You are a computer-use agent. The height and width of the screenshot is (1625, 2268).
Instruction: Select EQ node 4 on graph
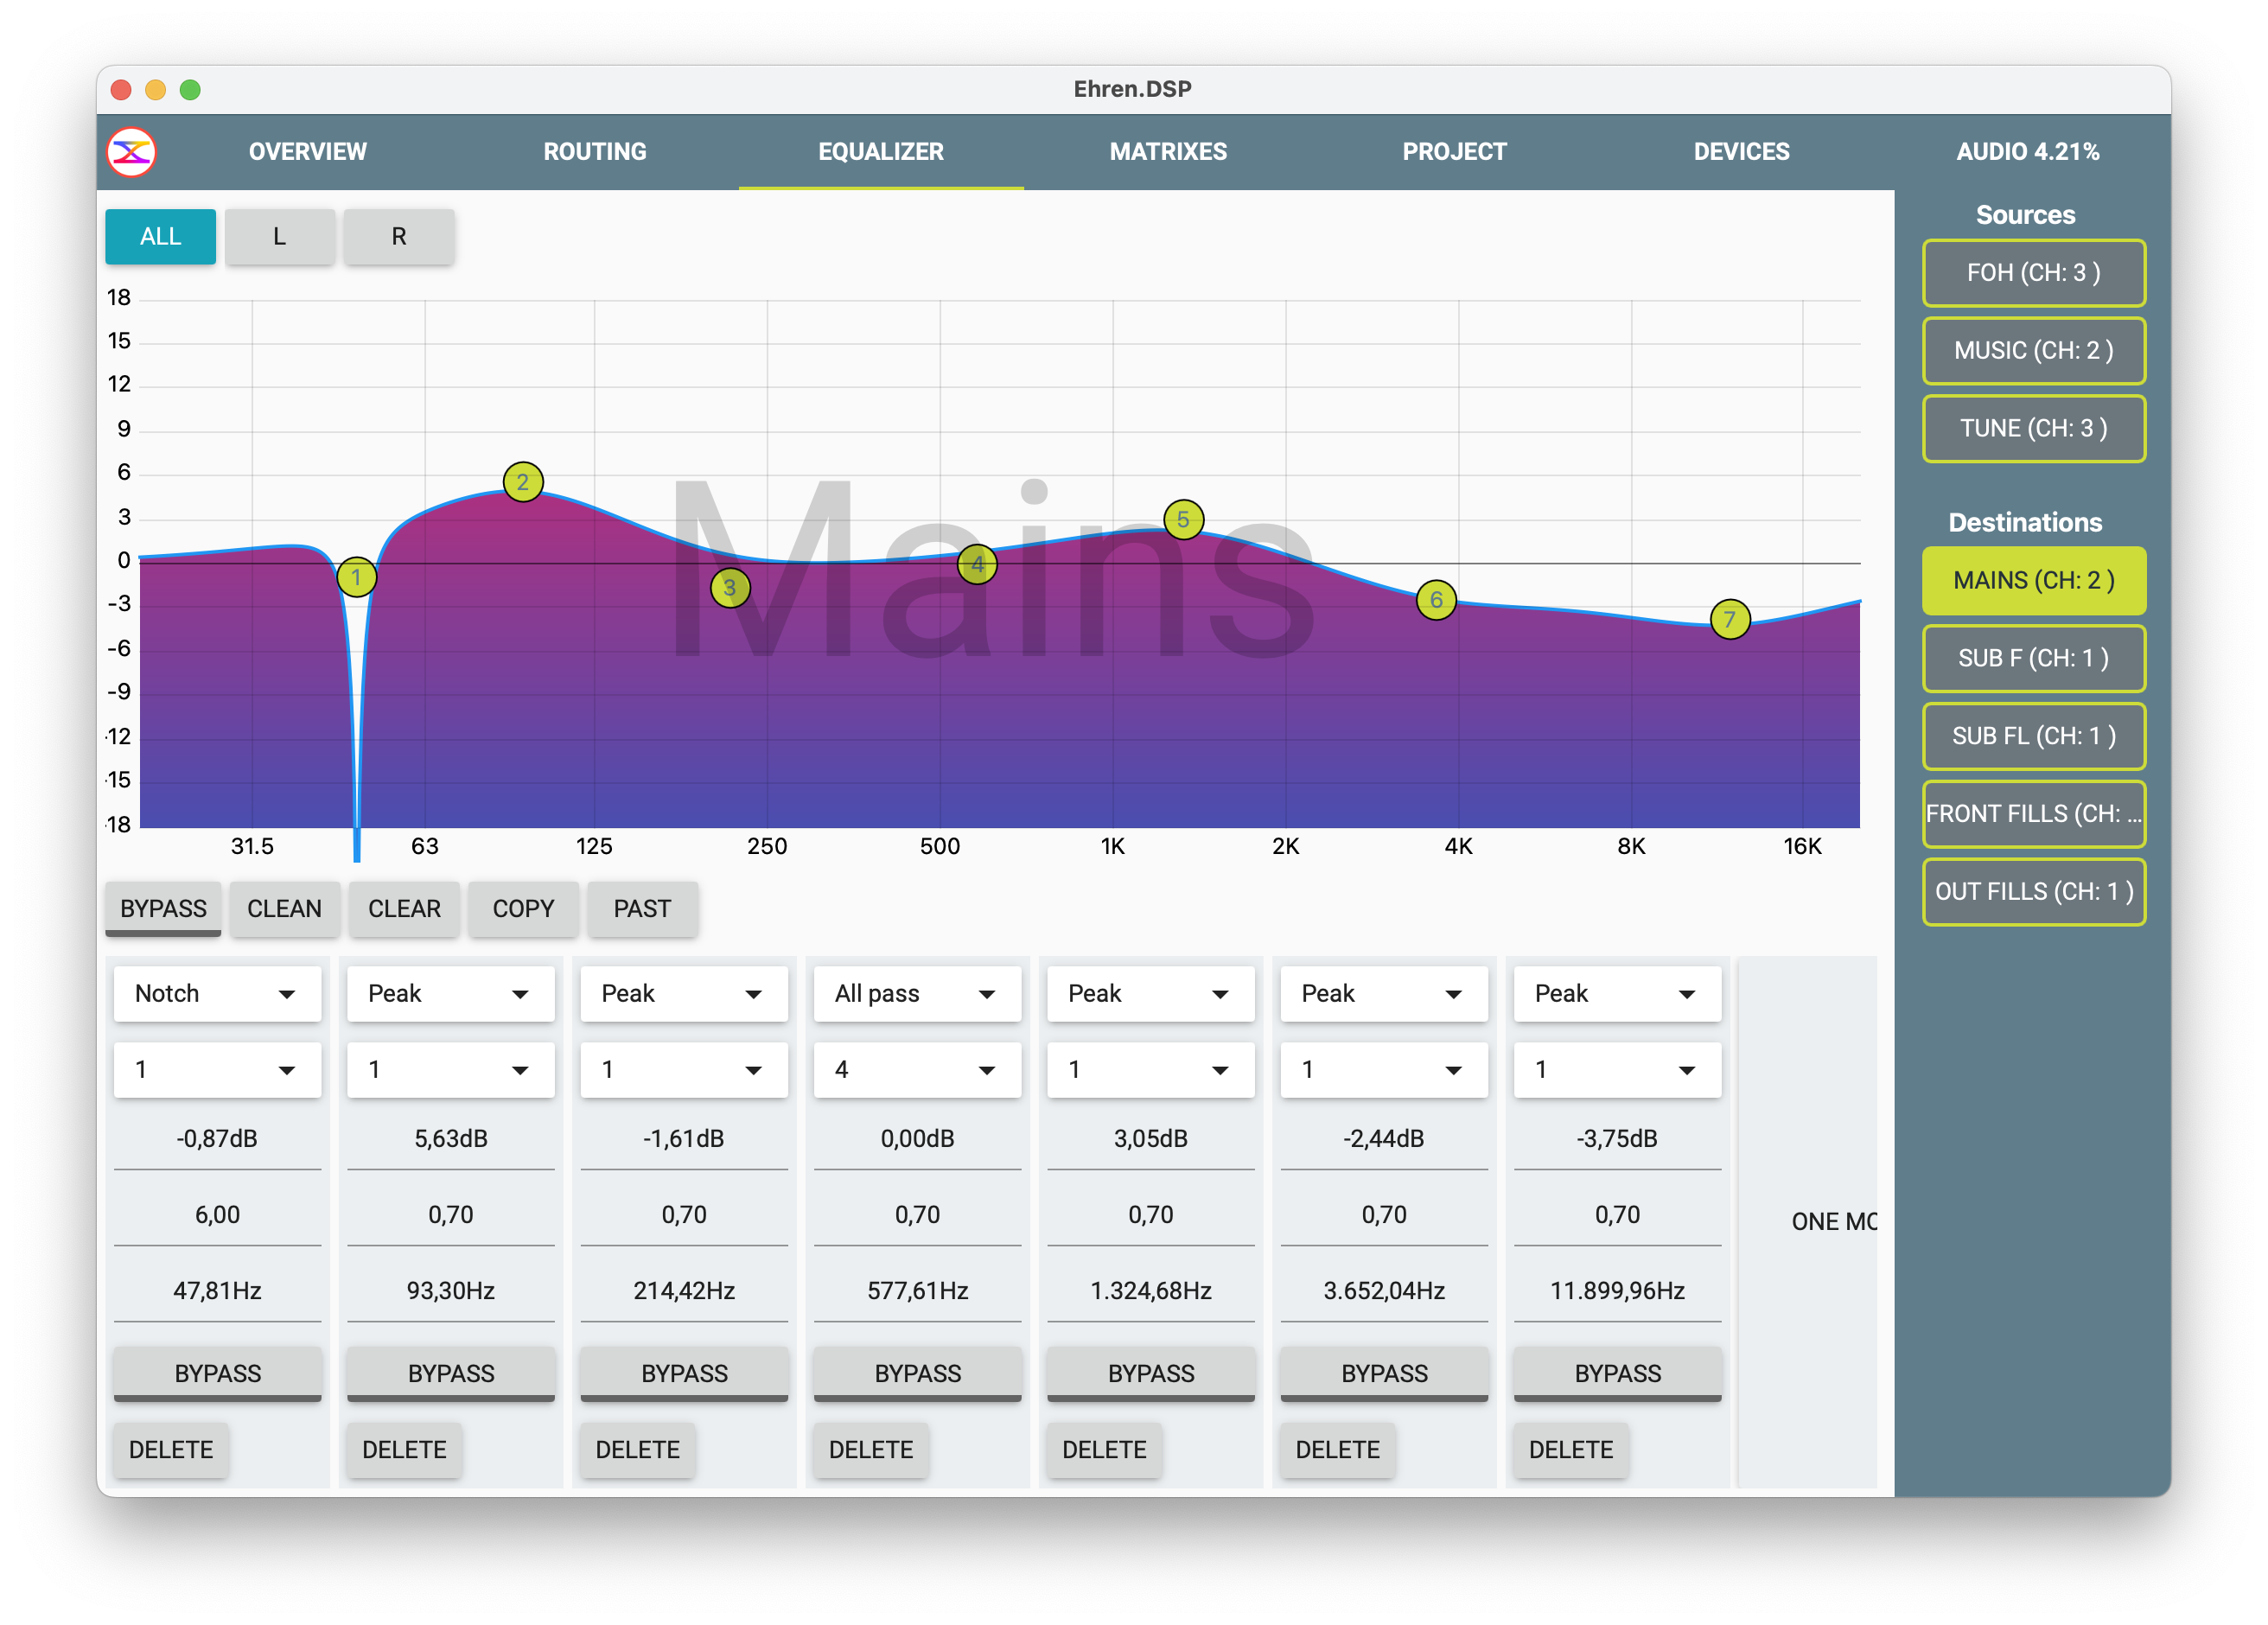click(977, 564)
